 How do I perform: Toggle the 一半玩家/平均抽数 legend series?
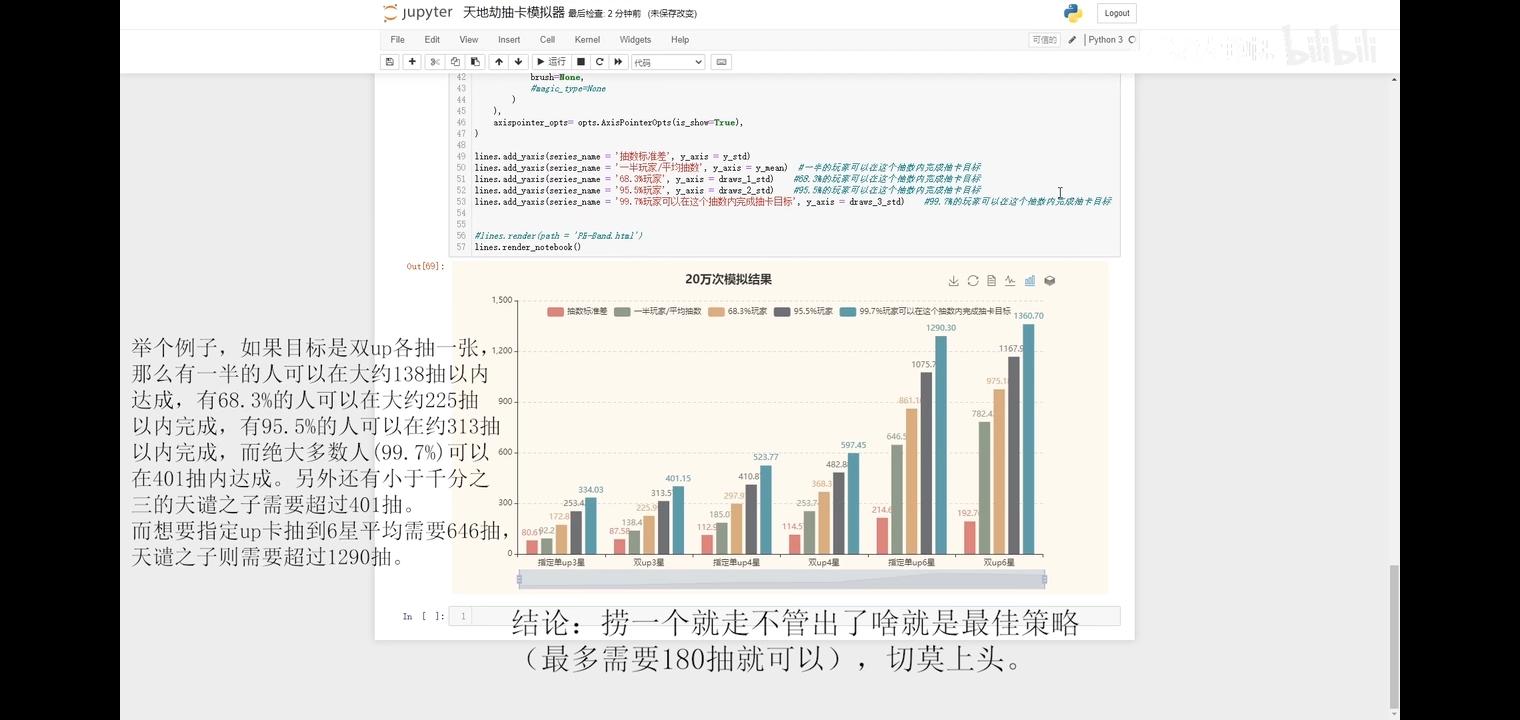(658, 311)
